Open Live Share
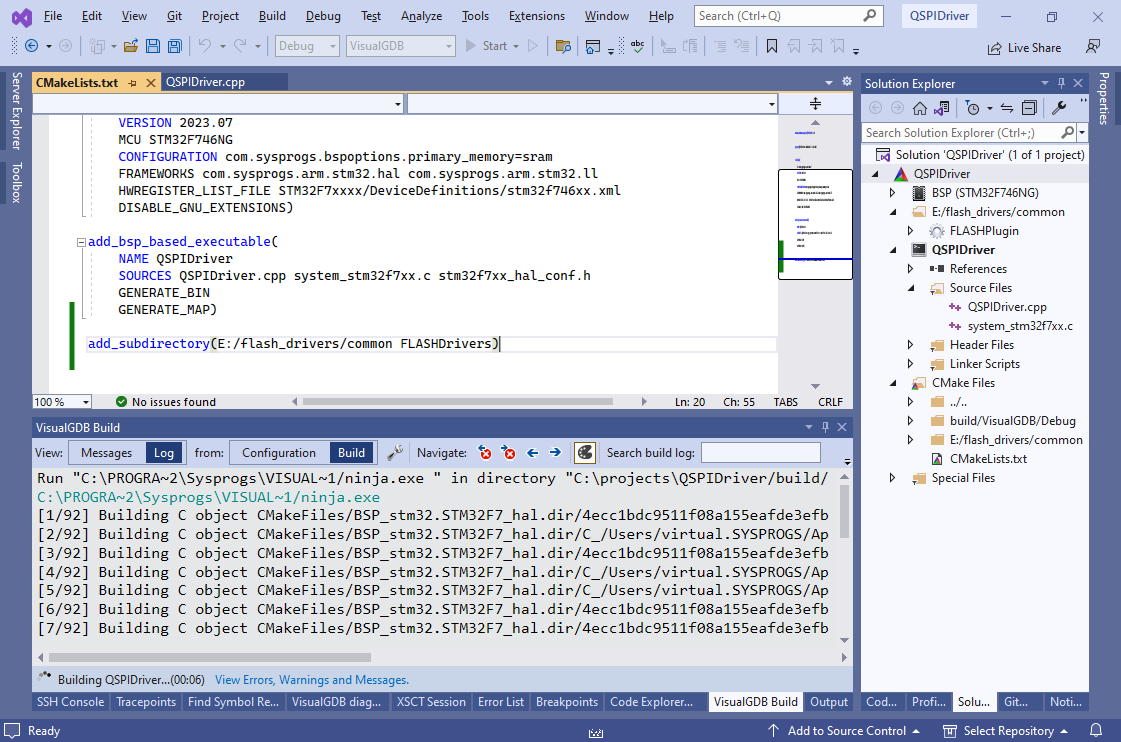 (x=1024, y=48)
